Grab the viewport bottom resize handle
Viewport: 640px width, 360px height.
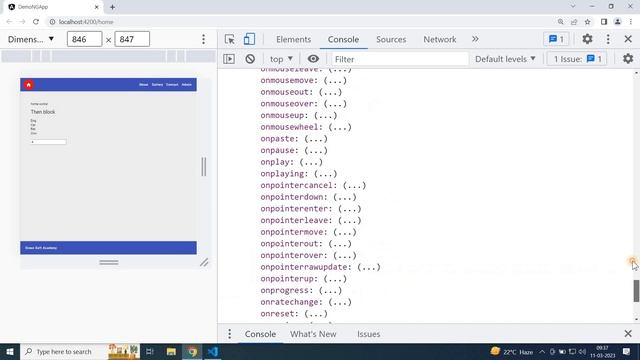tap(109, 262)
